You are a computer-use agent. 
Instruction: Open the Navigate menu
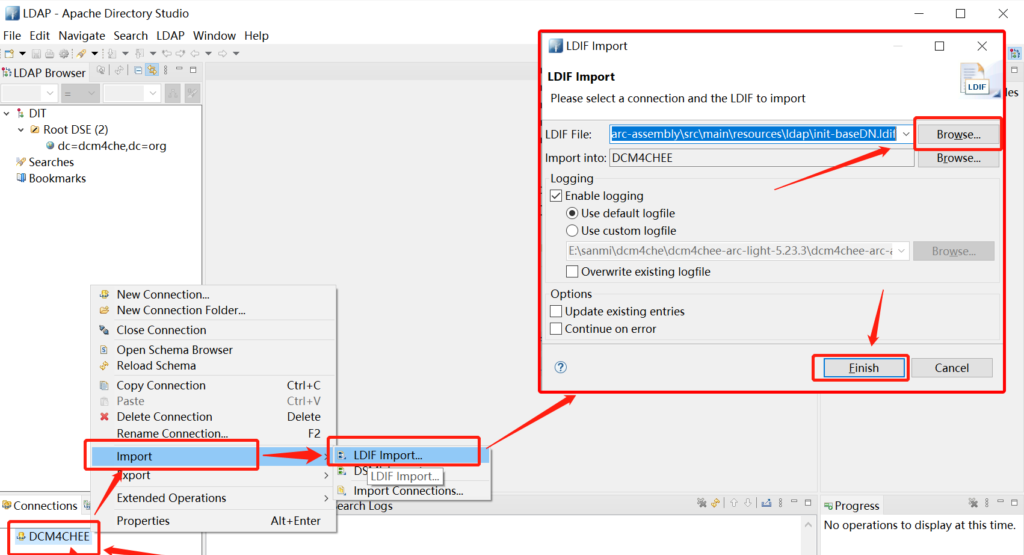(82, 36)
